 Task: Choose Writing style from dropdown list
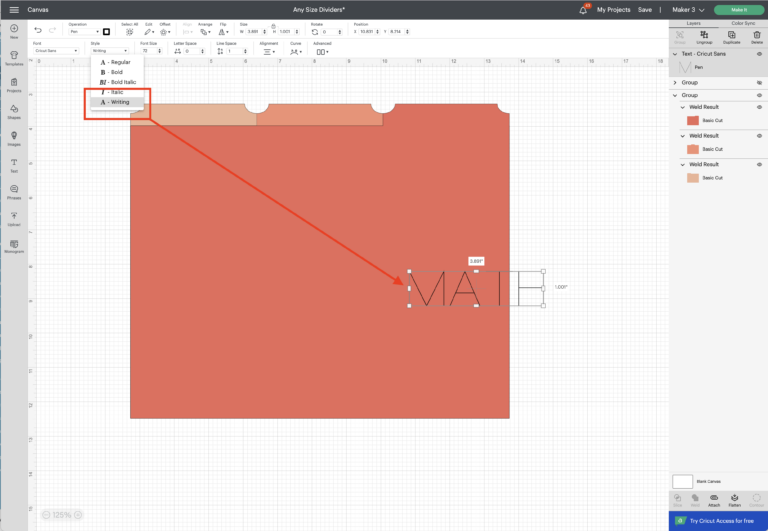pos(117,102)
